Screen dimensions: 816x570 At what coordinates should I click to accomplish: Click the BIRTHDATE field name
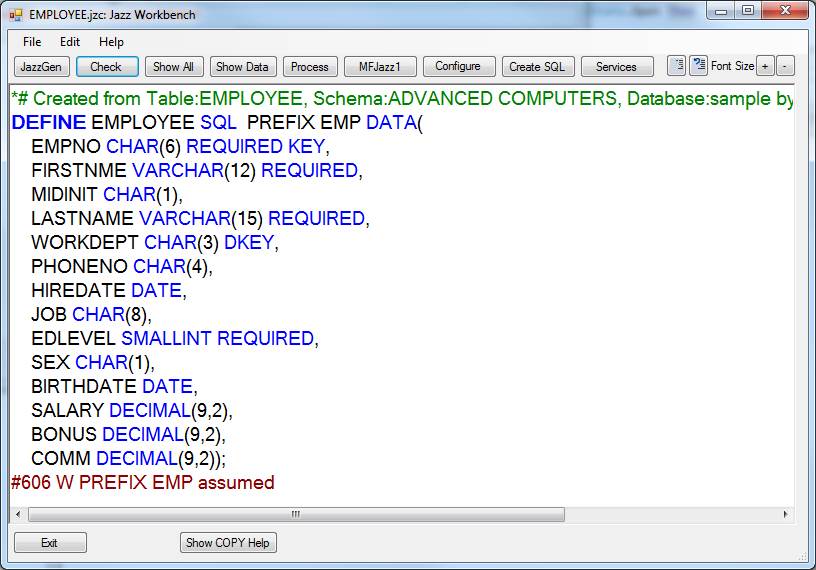(x=84, y=386)
